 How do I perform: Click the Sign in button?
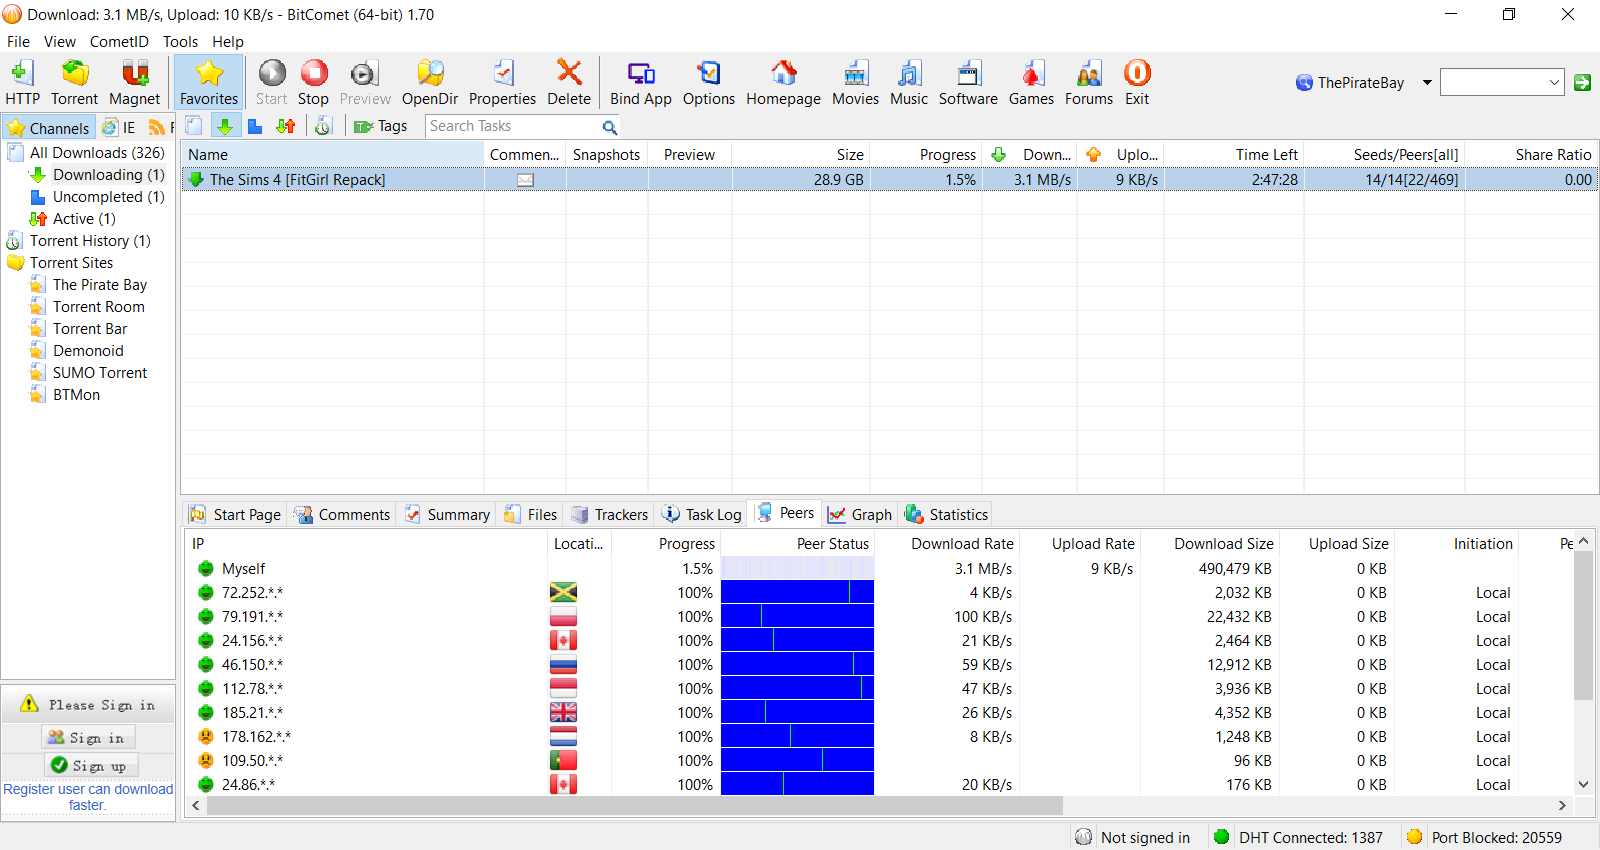click(88, 738)
